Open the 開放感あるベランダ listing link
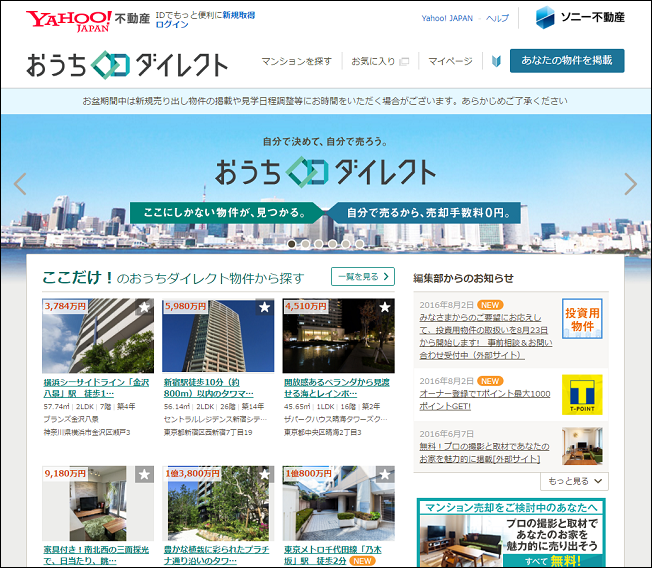Screen dimensions: 652x568 tap(337, 388)
